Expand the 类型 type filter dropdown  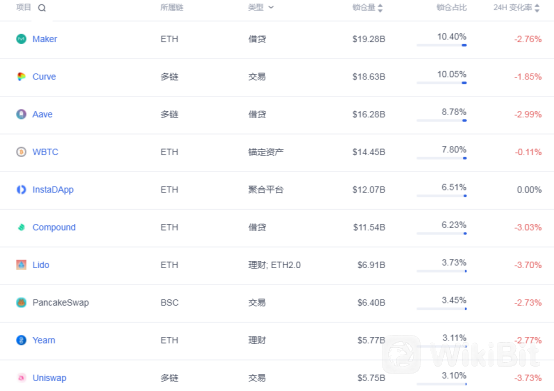261,7
